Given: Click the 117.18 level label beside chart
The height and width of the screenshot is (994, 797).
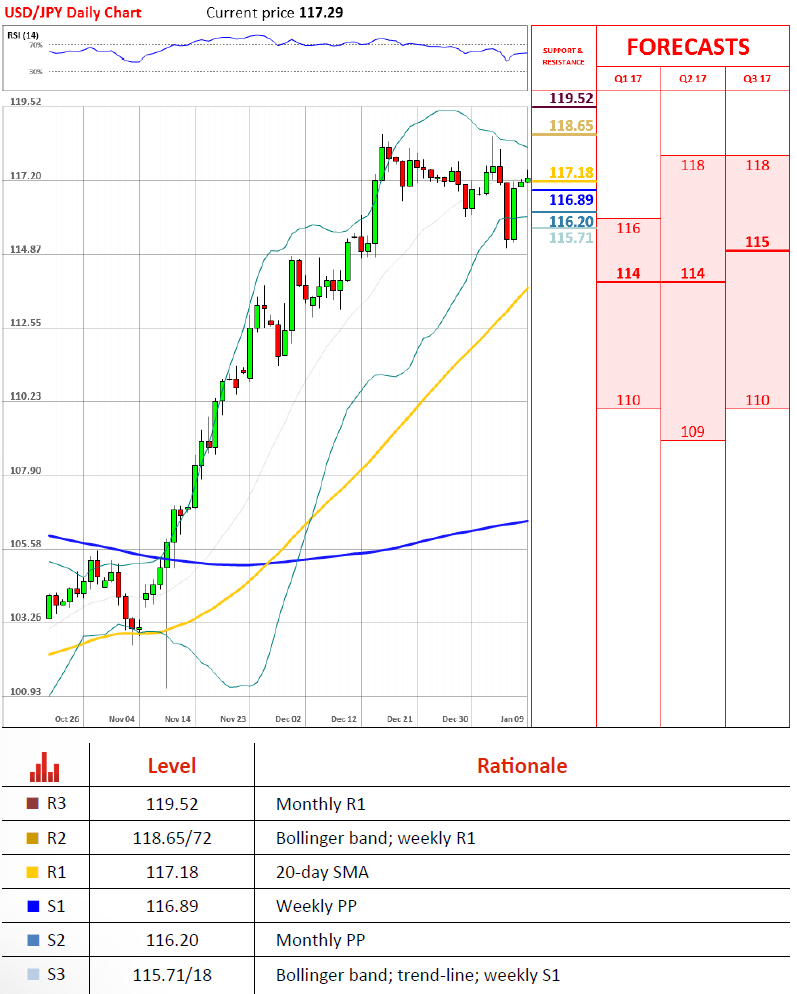Looking at the screenshot, I should click(571, 172).
